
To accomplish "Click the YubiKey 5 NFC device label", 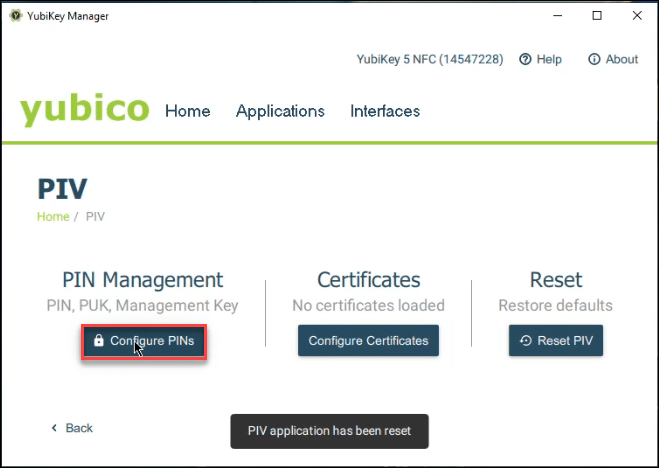I will (429, 60).
